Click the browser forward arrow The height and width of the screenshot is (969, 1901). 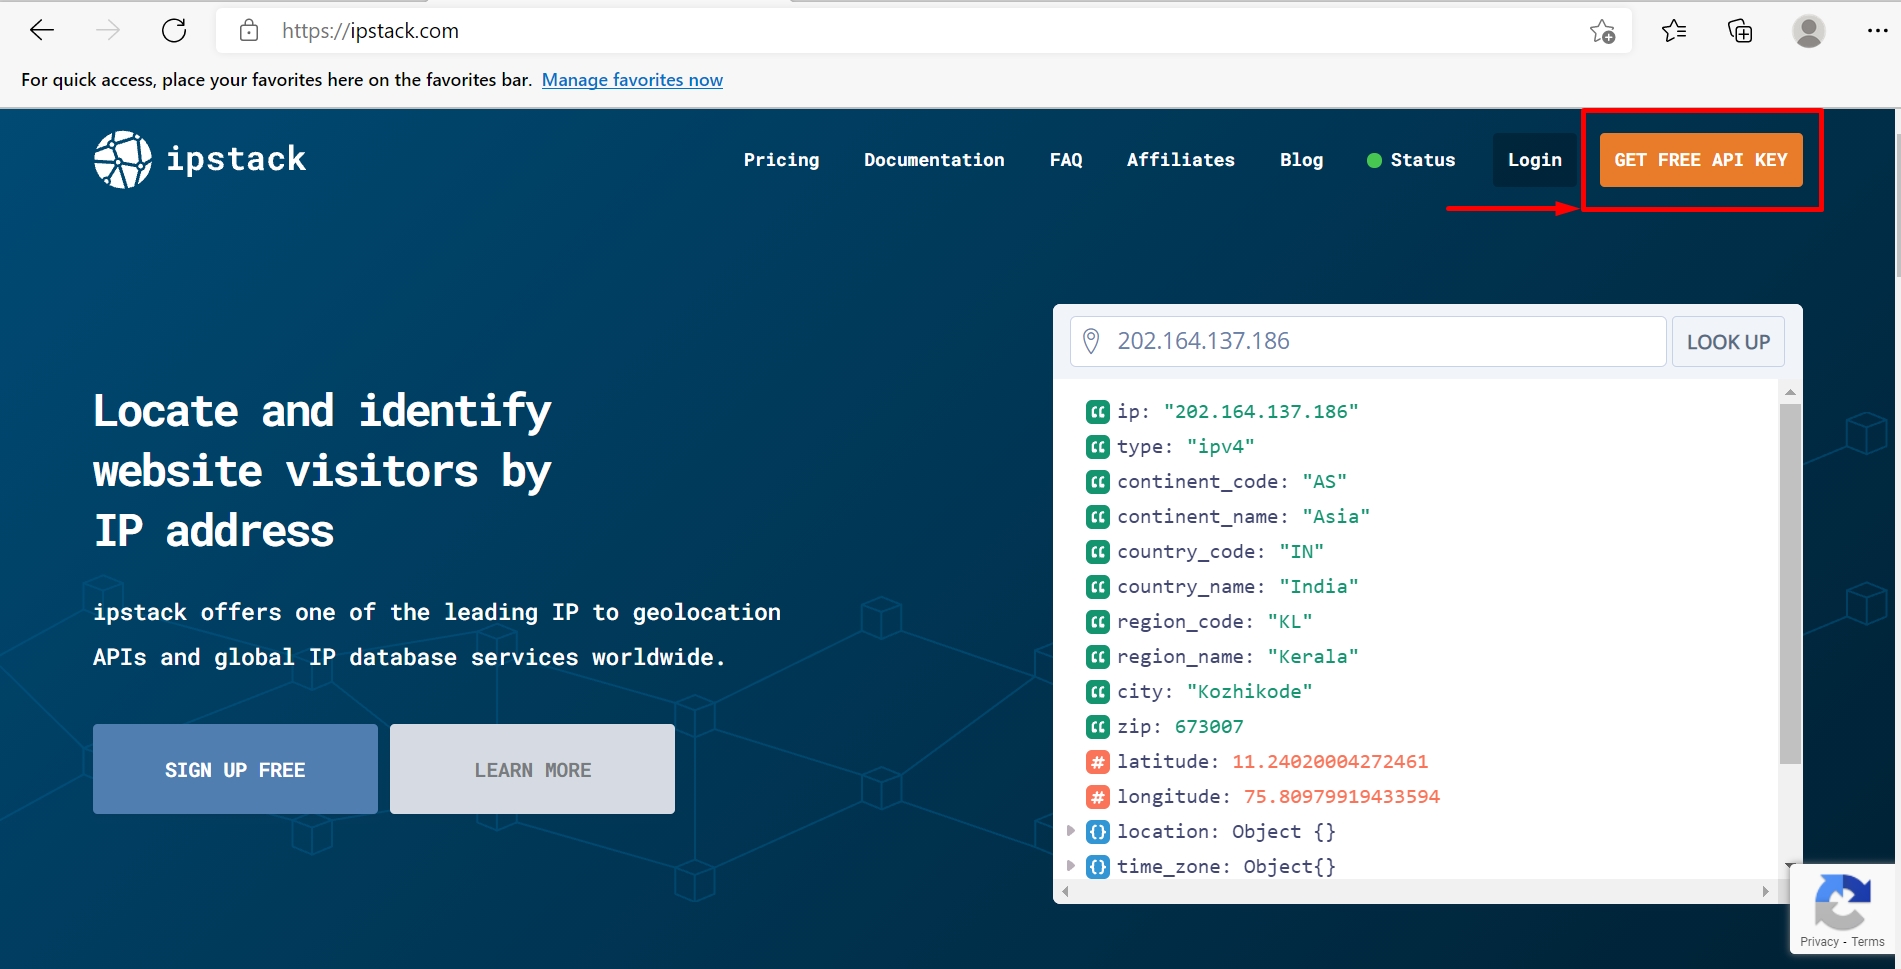pyautogui.click(x=108, y=31)
